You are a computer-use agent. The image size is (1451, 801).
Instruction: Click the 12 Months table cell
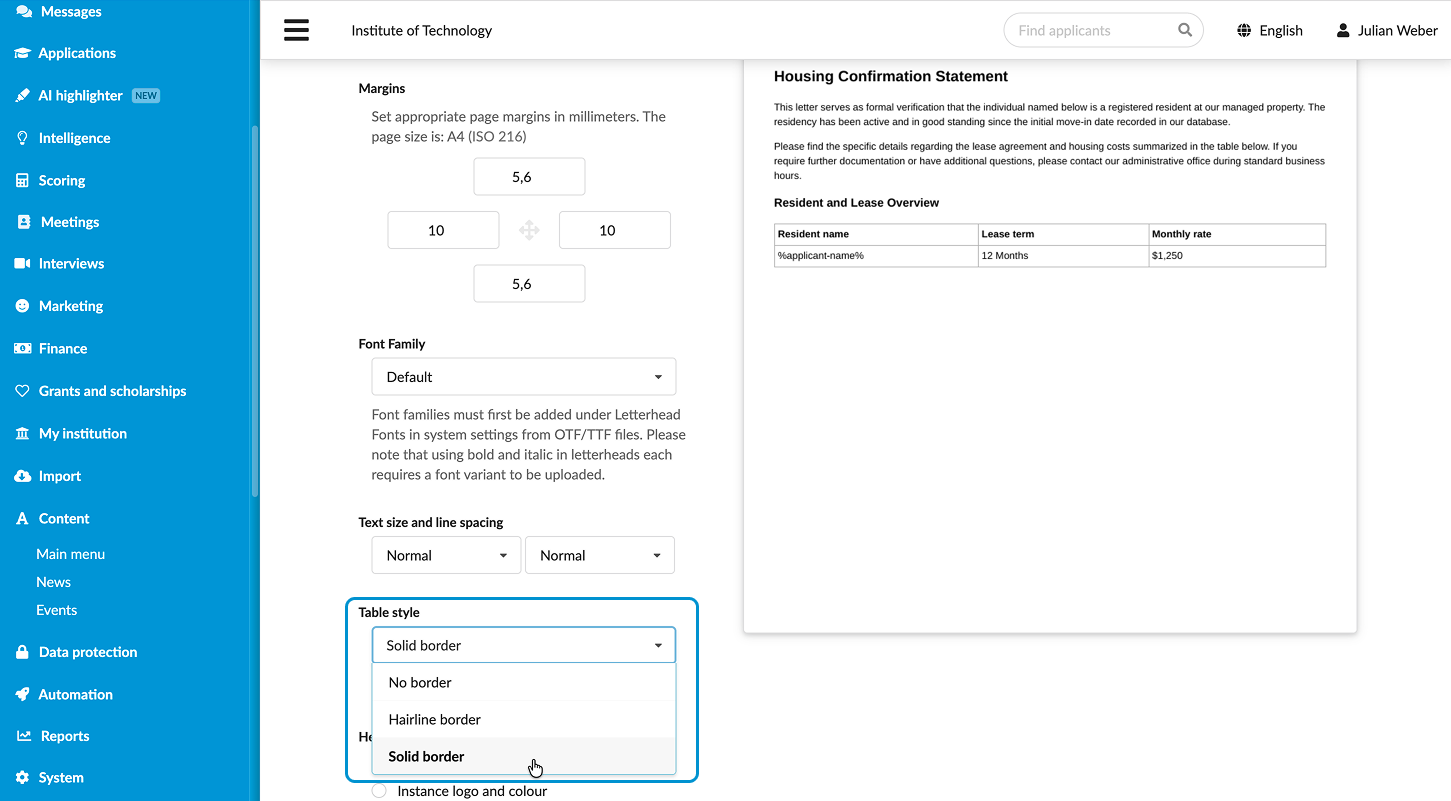(x=1064, y=256)
